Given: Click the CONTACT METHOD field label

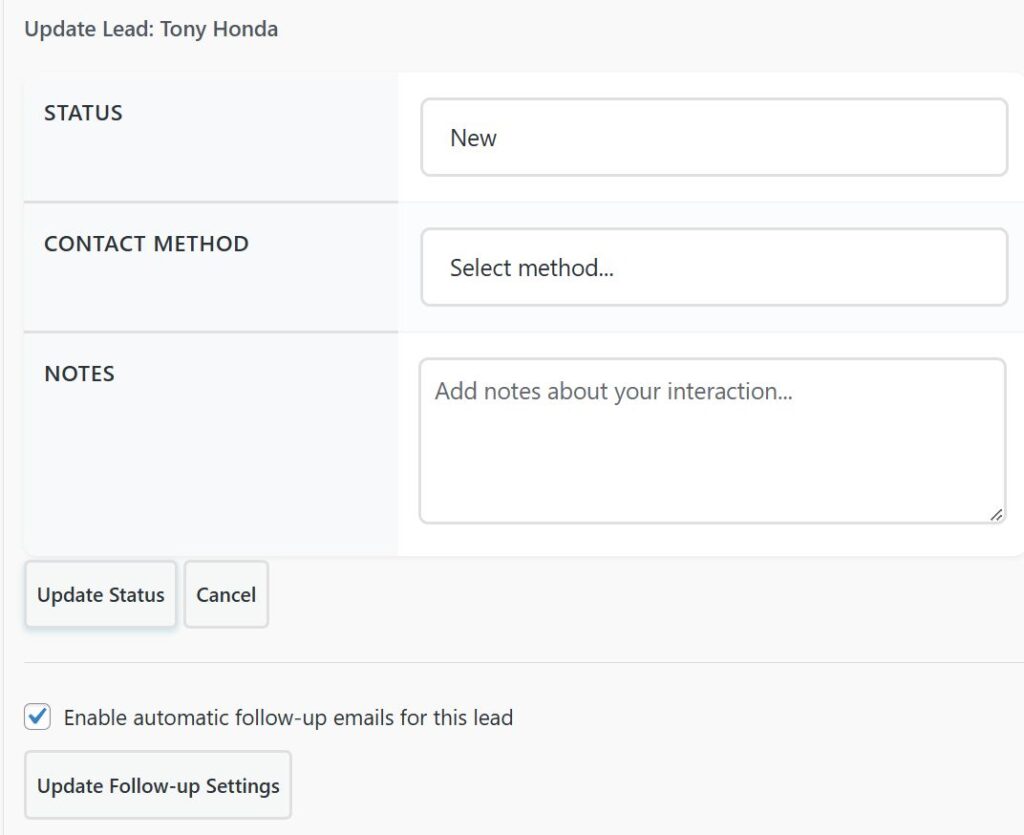Looking at the screenshot, I should coord(146,243).
